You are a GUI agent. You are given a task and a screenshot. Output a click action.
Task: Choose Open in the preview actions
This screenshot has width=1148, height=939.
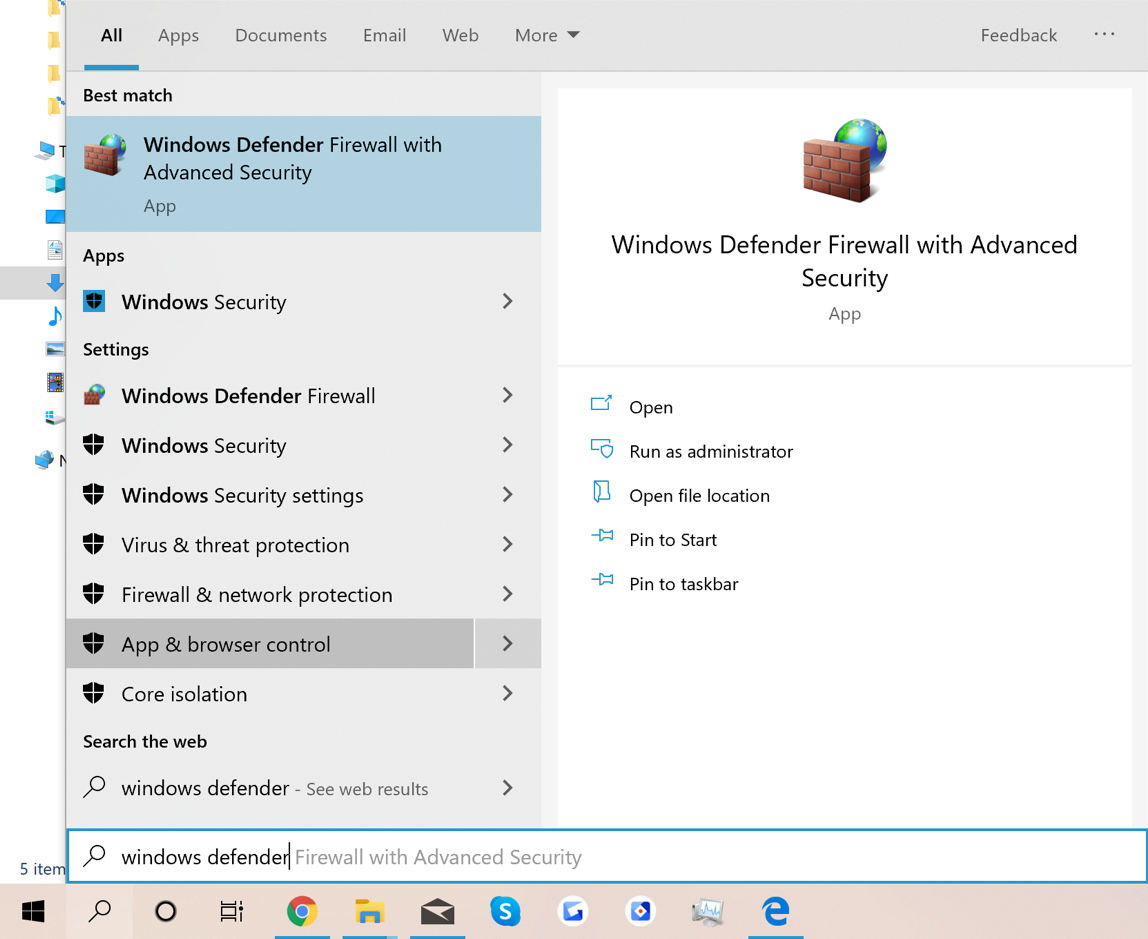pyautogui.click(x=651, y=407)
